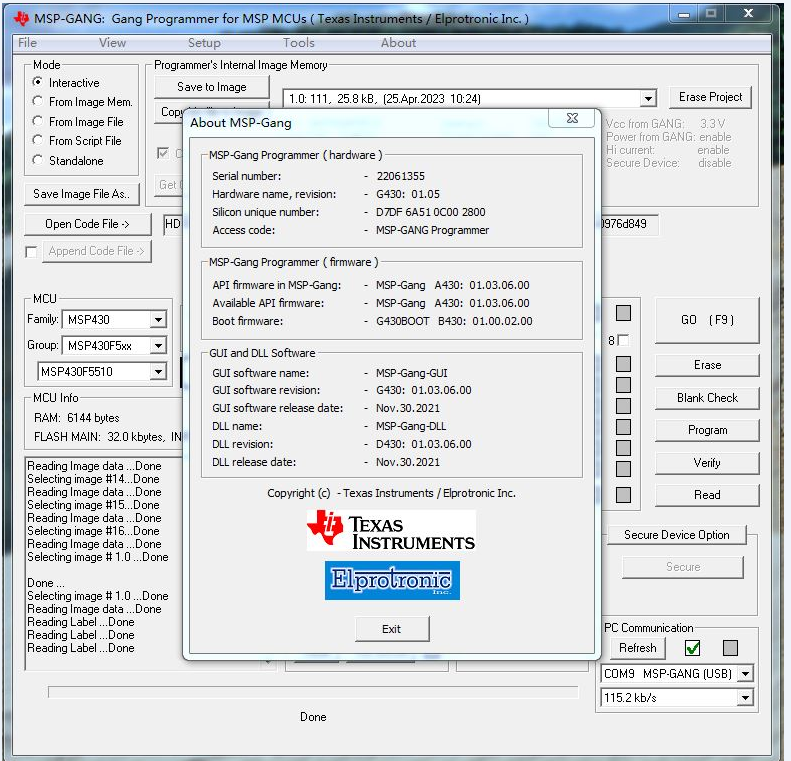
Task: Close the About MSP-Gang dialog
Action: coord(572,119)
